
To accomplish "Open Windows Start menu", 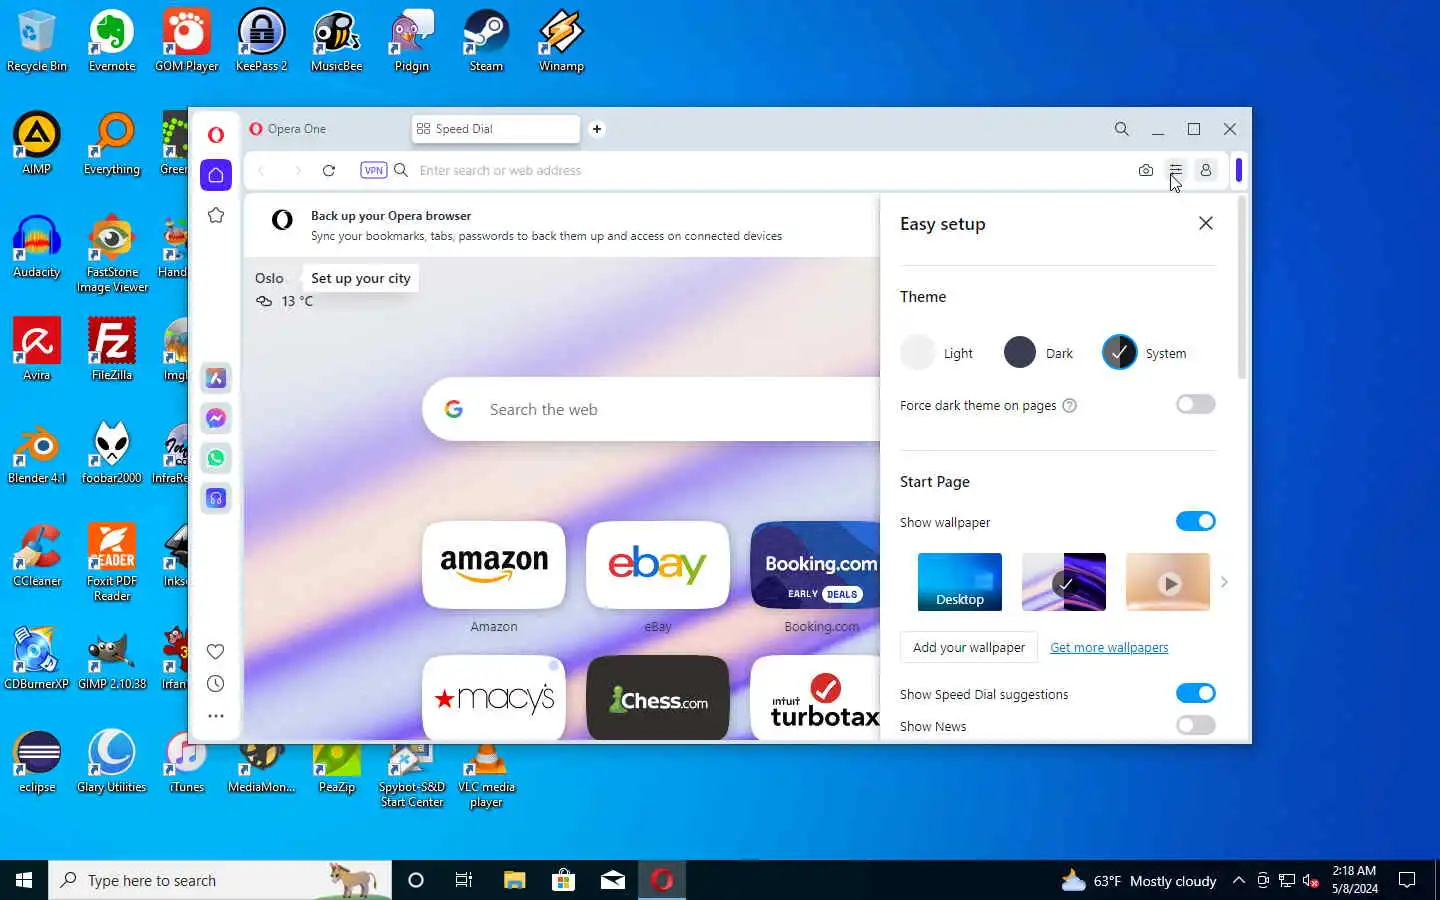I will (24, 880).
